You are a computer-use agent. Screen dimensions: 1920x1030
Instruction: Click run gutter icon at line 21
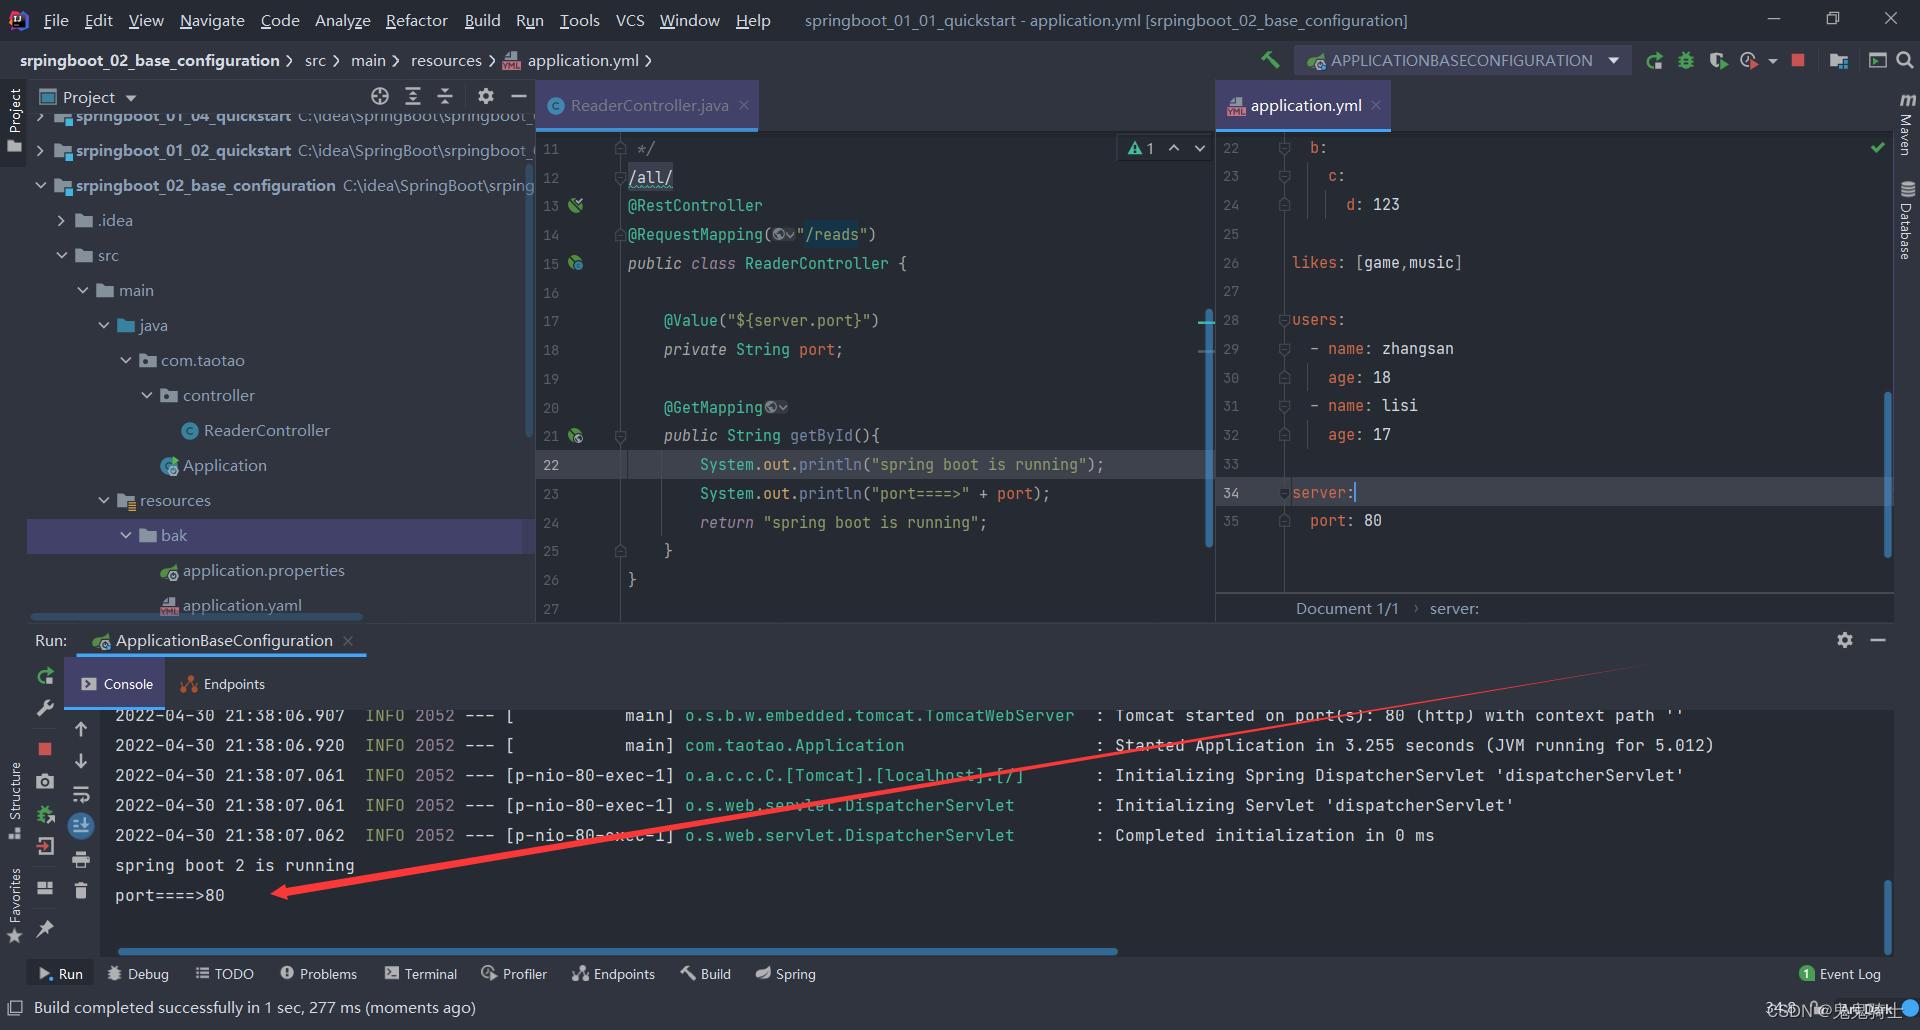click(576, 436)
